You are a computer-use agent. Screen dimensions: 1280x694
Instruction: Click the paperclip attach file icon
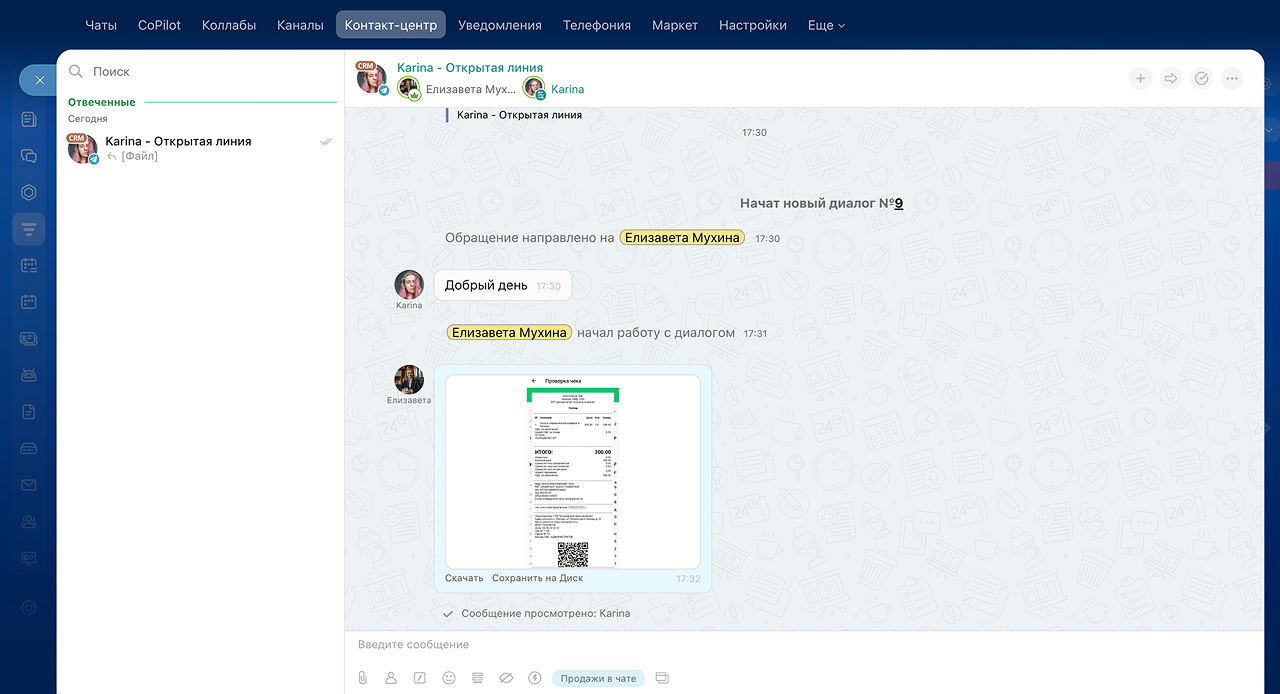tap(363, 678)
